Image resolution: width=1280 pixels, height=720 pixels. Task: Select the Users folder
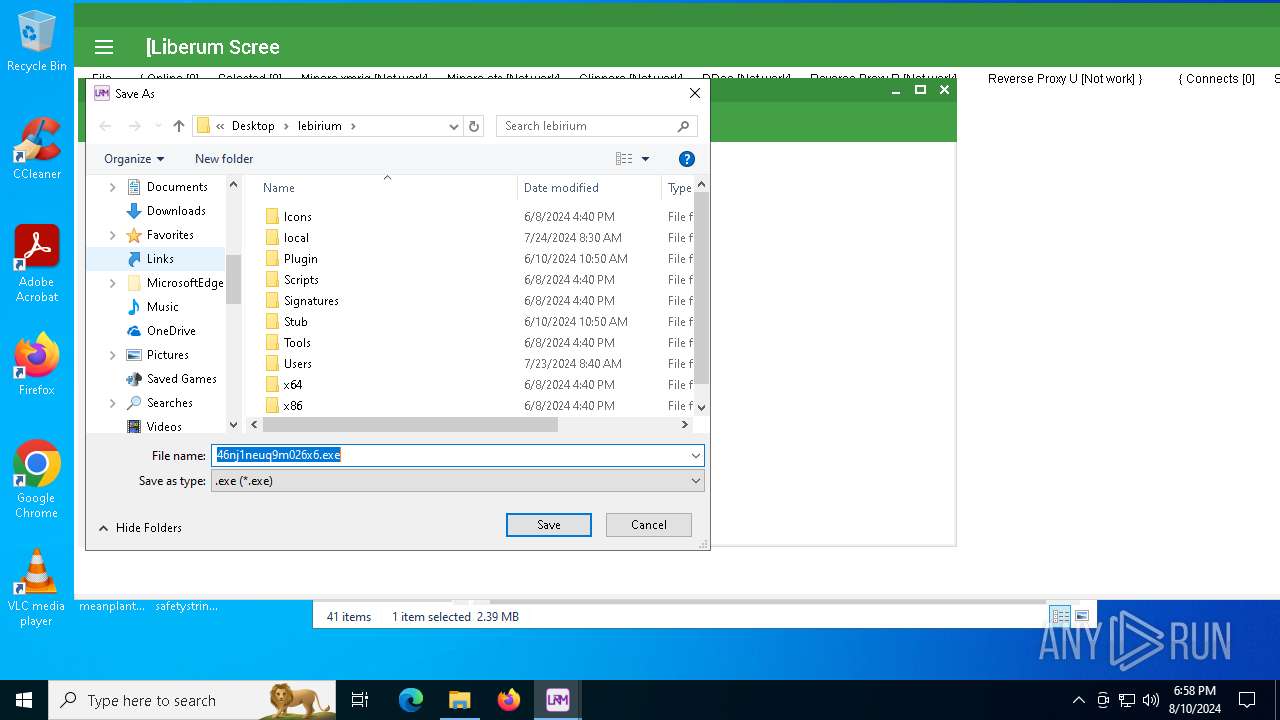[298, 364]
